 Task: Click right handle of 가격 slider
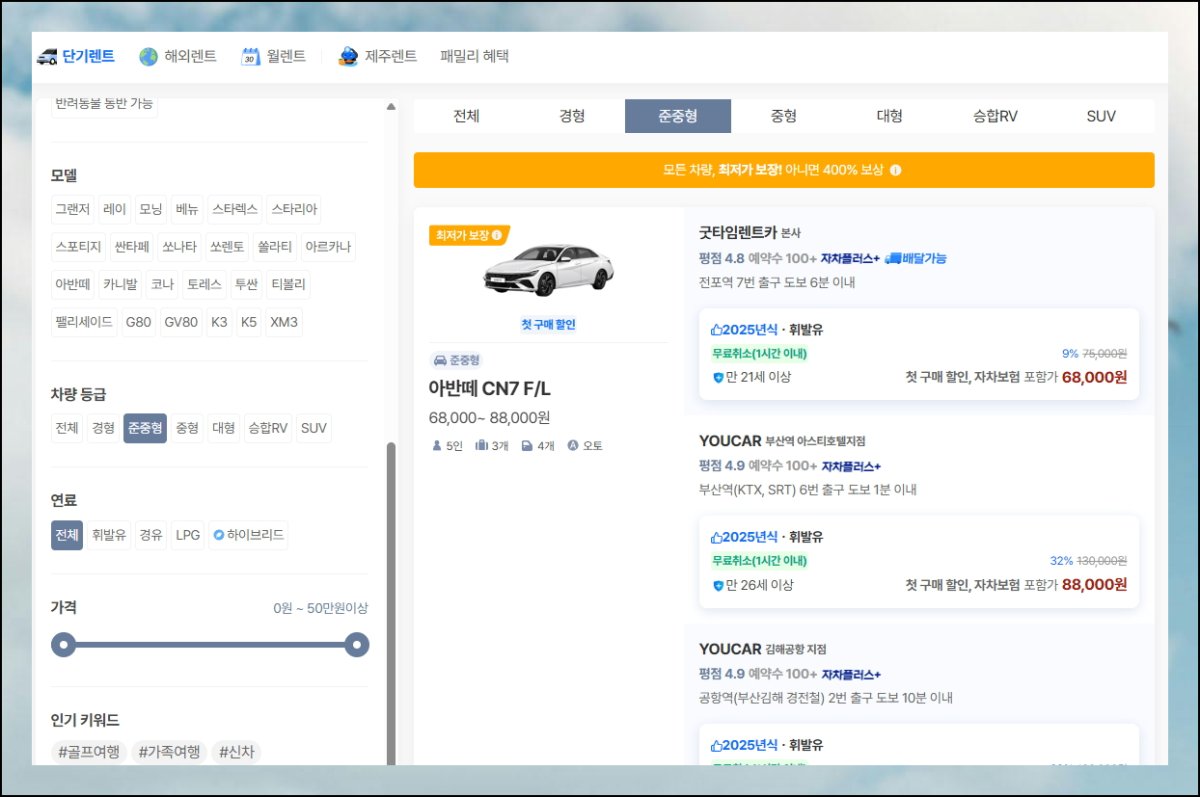pyautogui.click(x=357, y=645)
